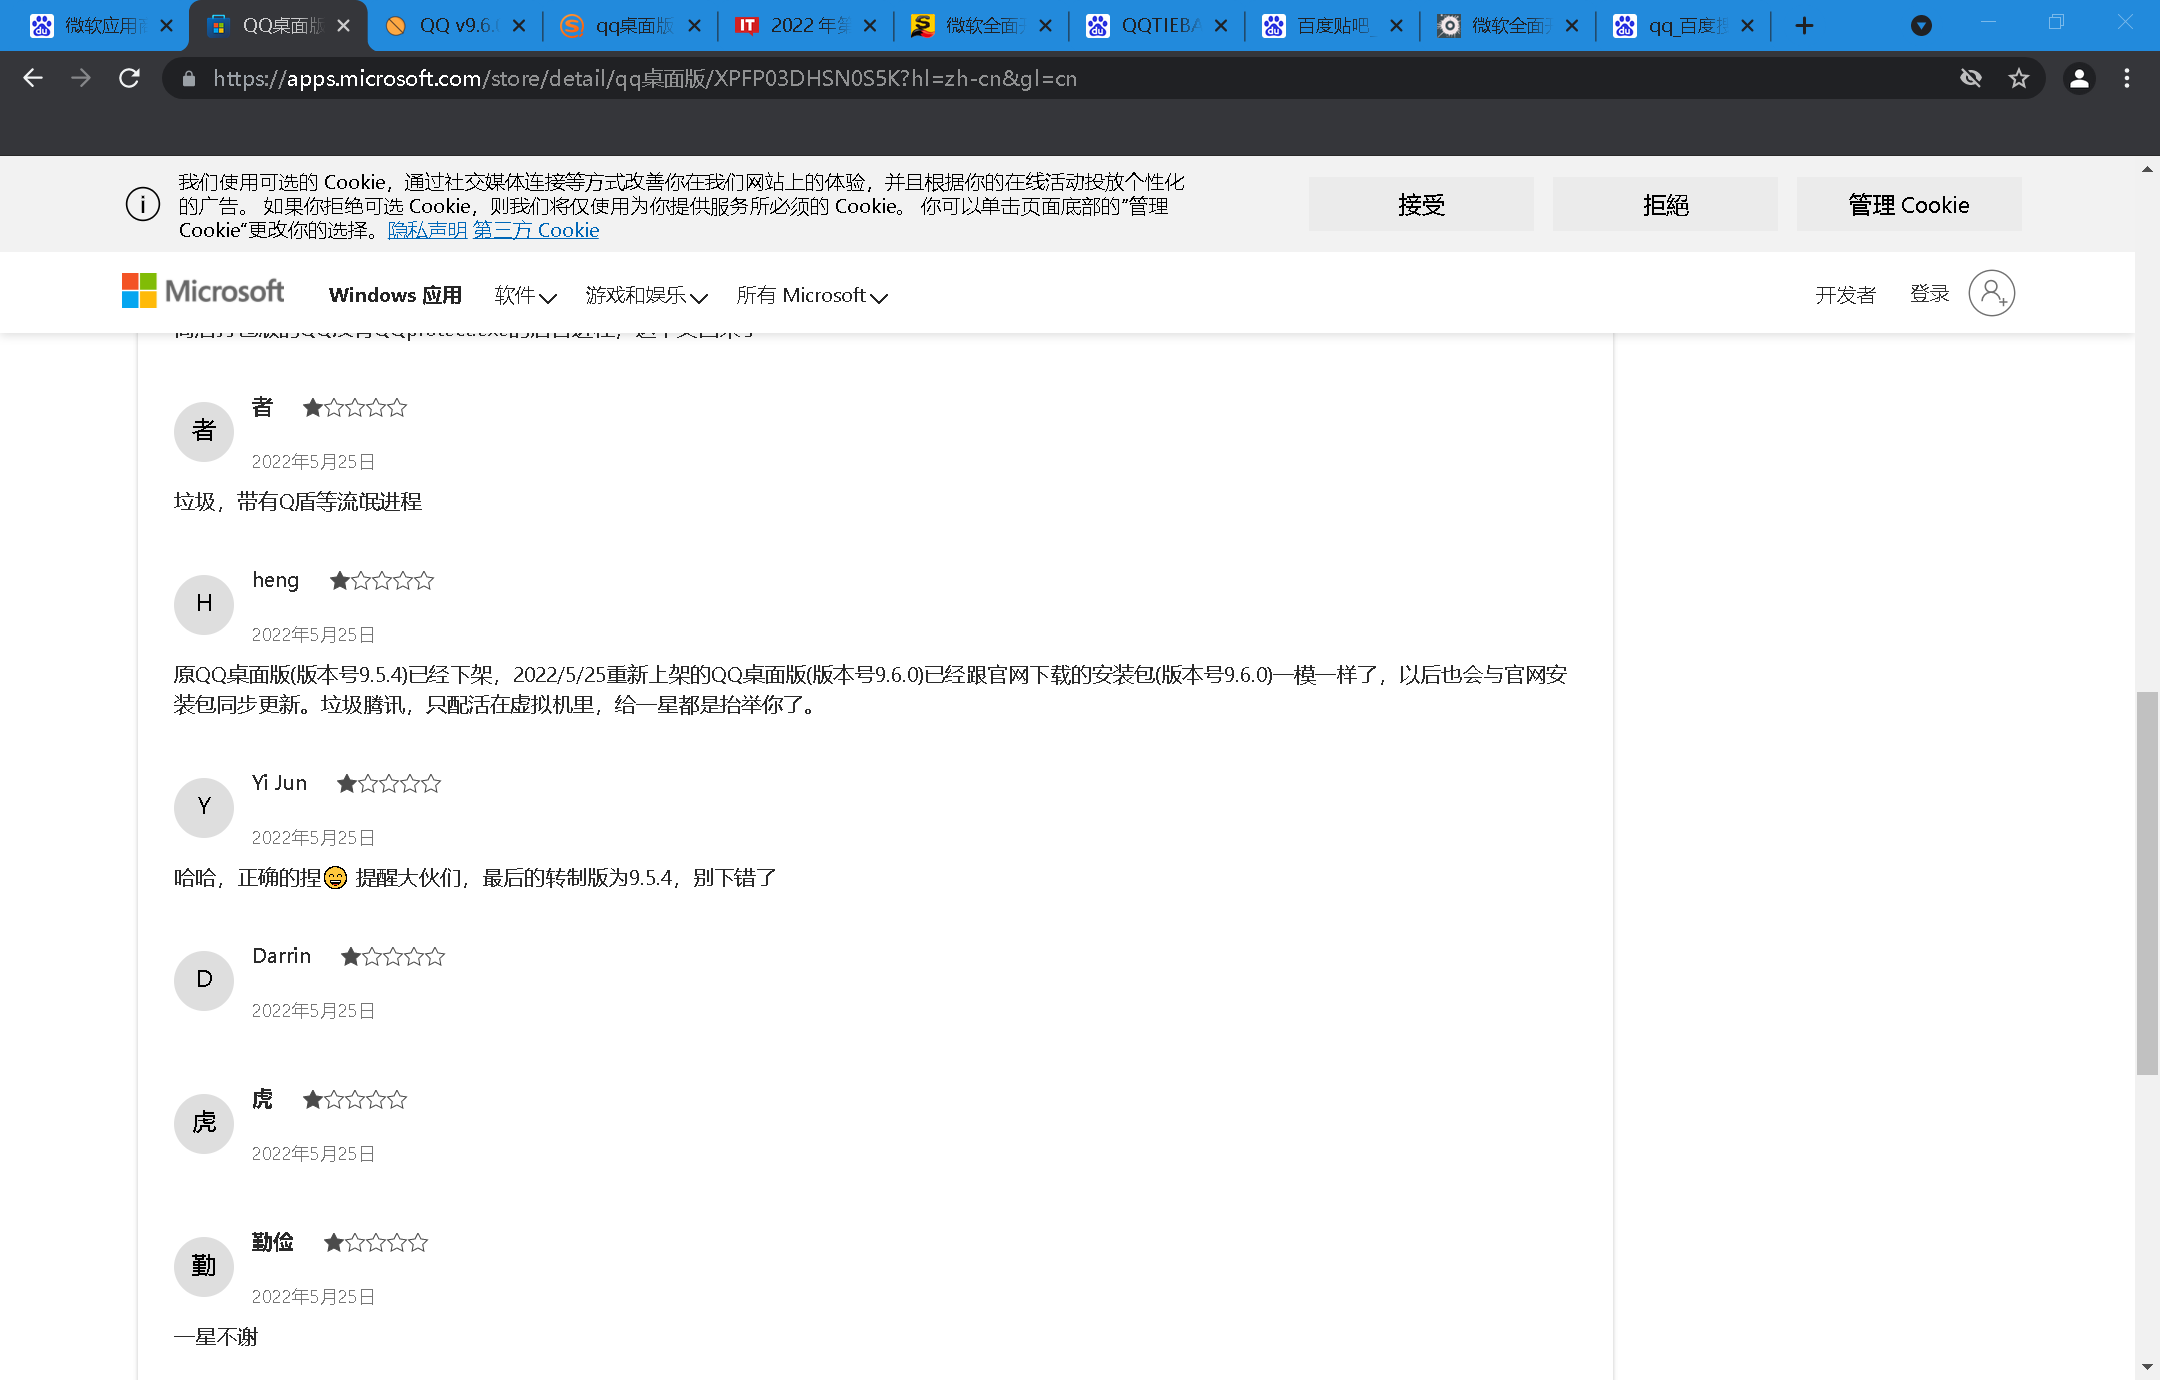The image size is (2160, 1380).
Task: Go back using the browser arrow
Action: point(33,78)
